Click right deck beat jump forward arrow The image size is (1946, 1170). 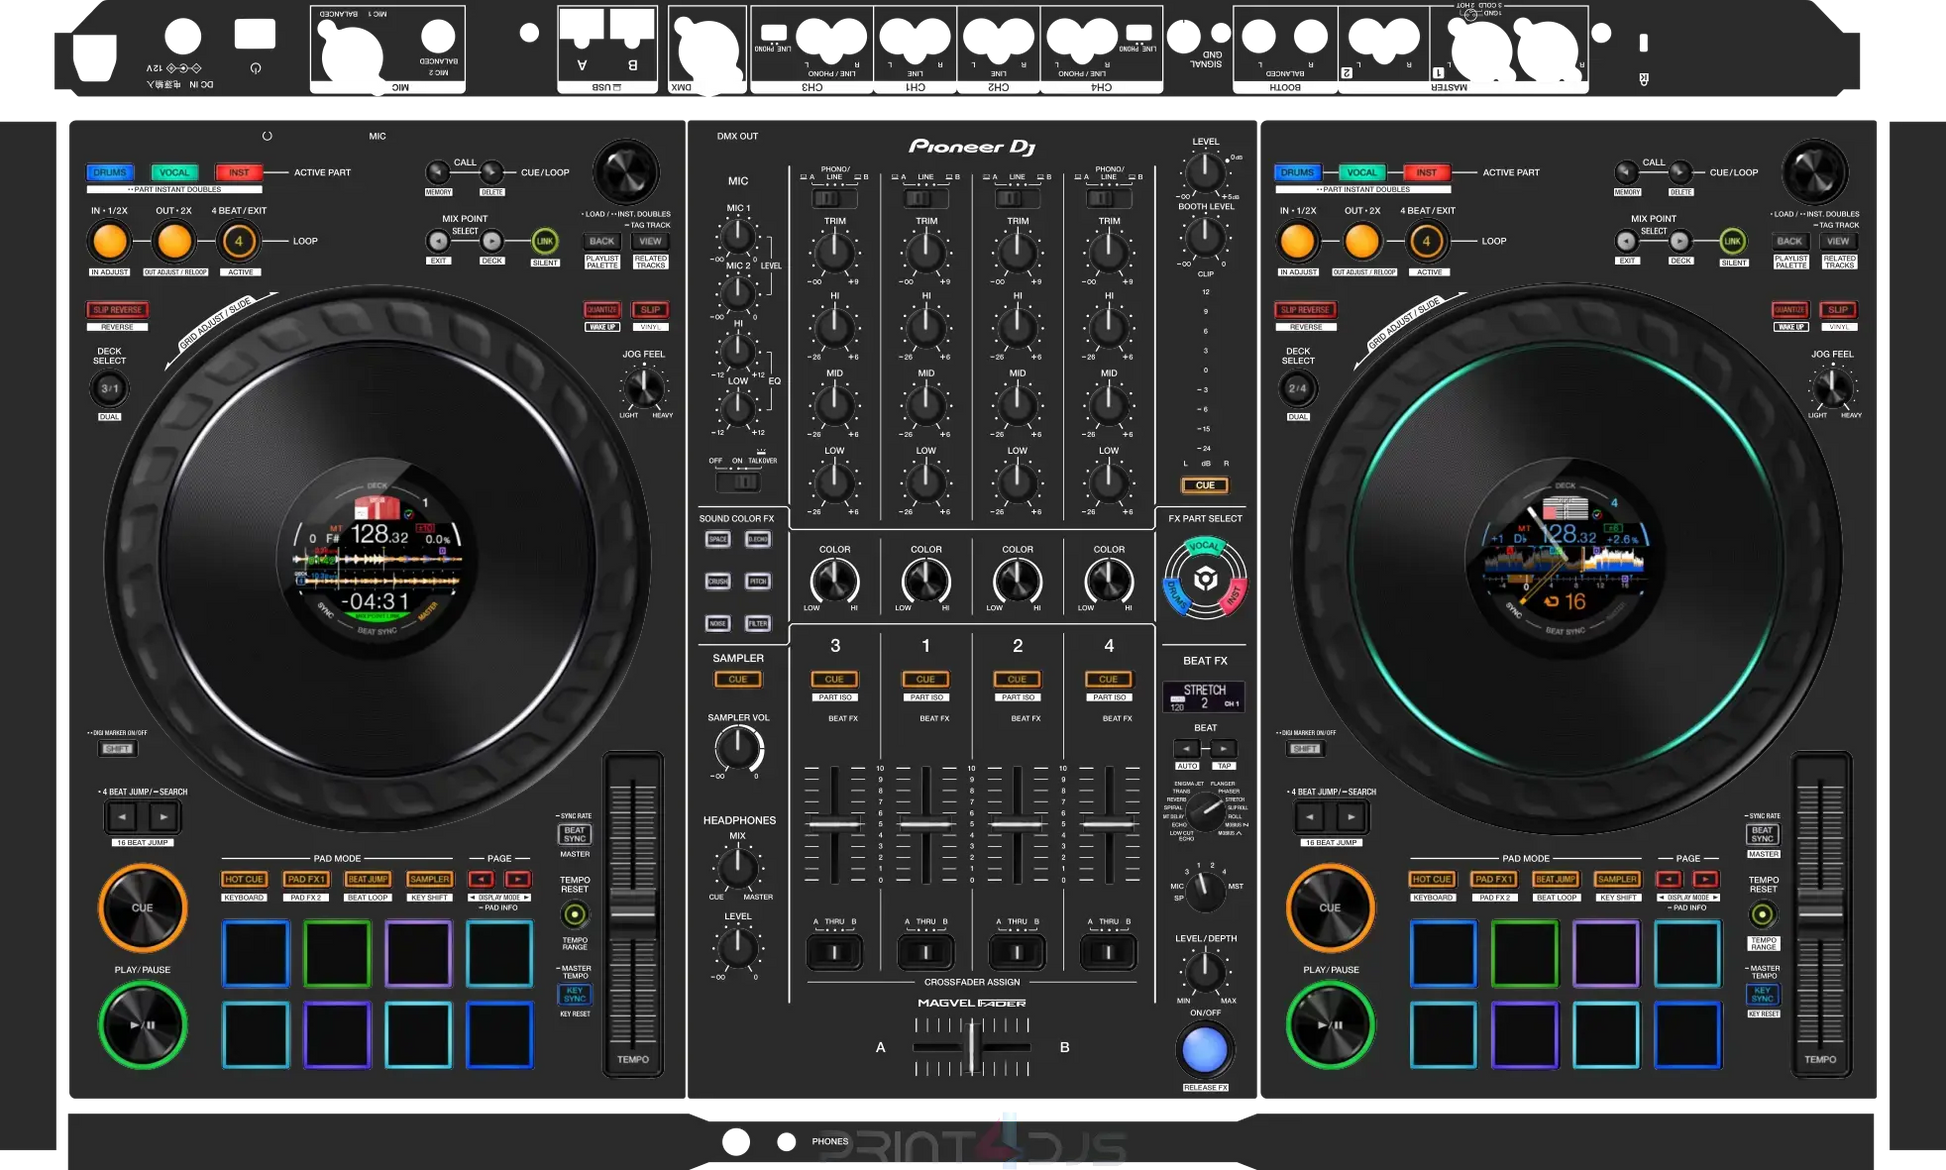pyautogui.click(x=1351, y=817)
